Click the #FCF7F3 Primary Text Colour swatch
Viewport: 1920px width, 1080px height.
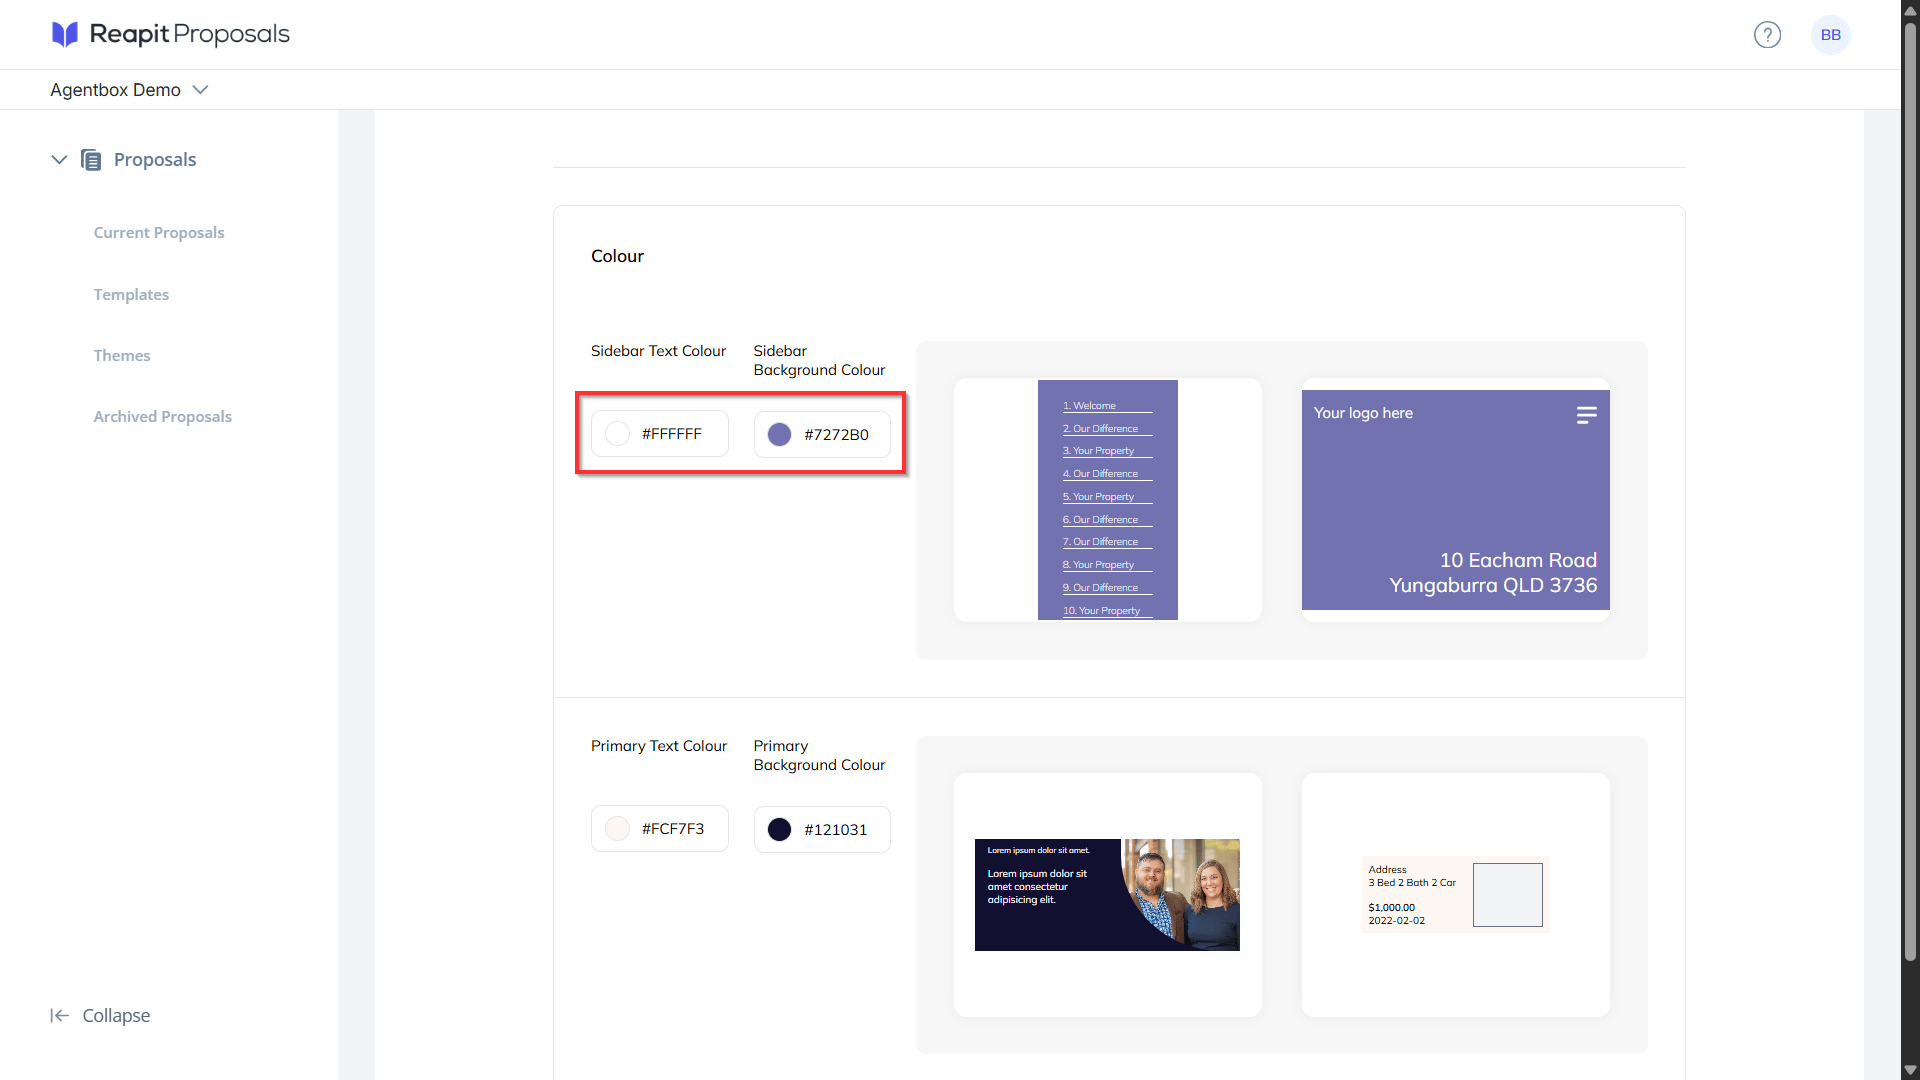[x=617, y=829]
